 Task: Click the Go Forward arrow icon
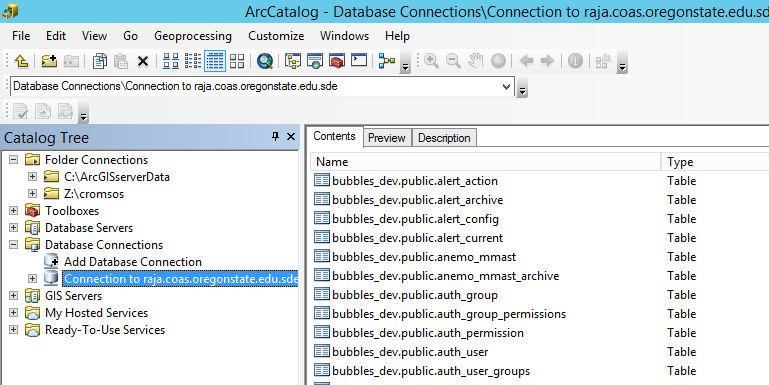pos(547,61)
